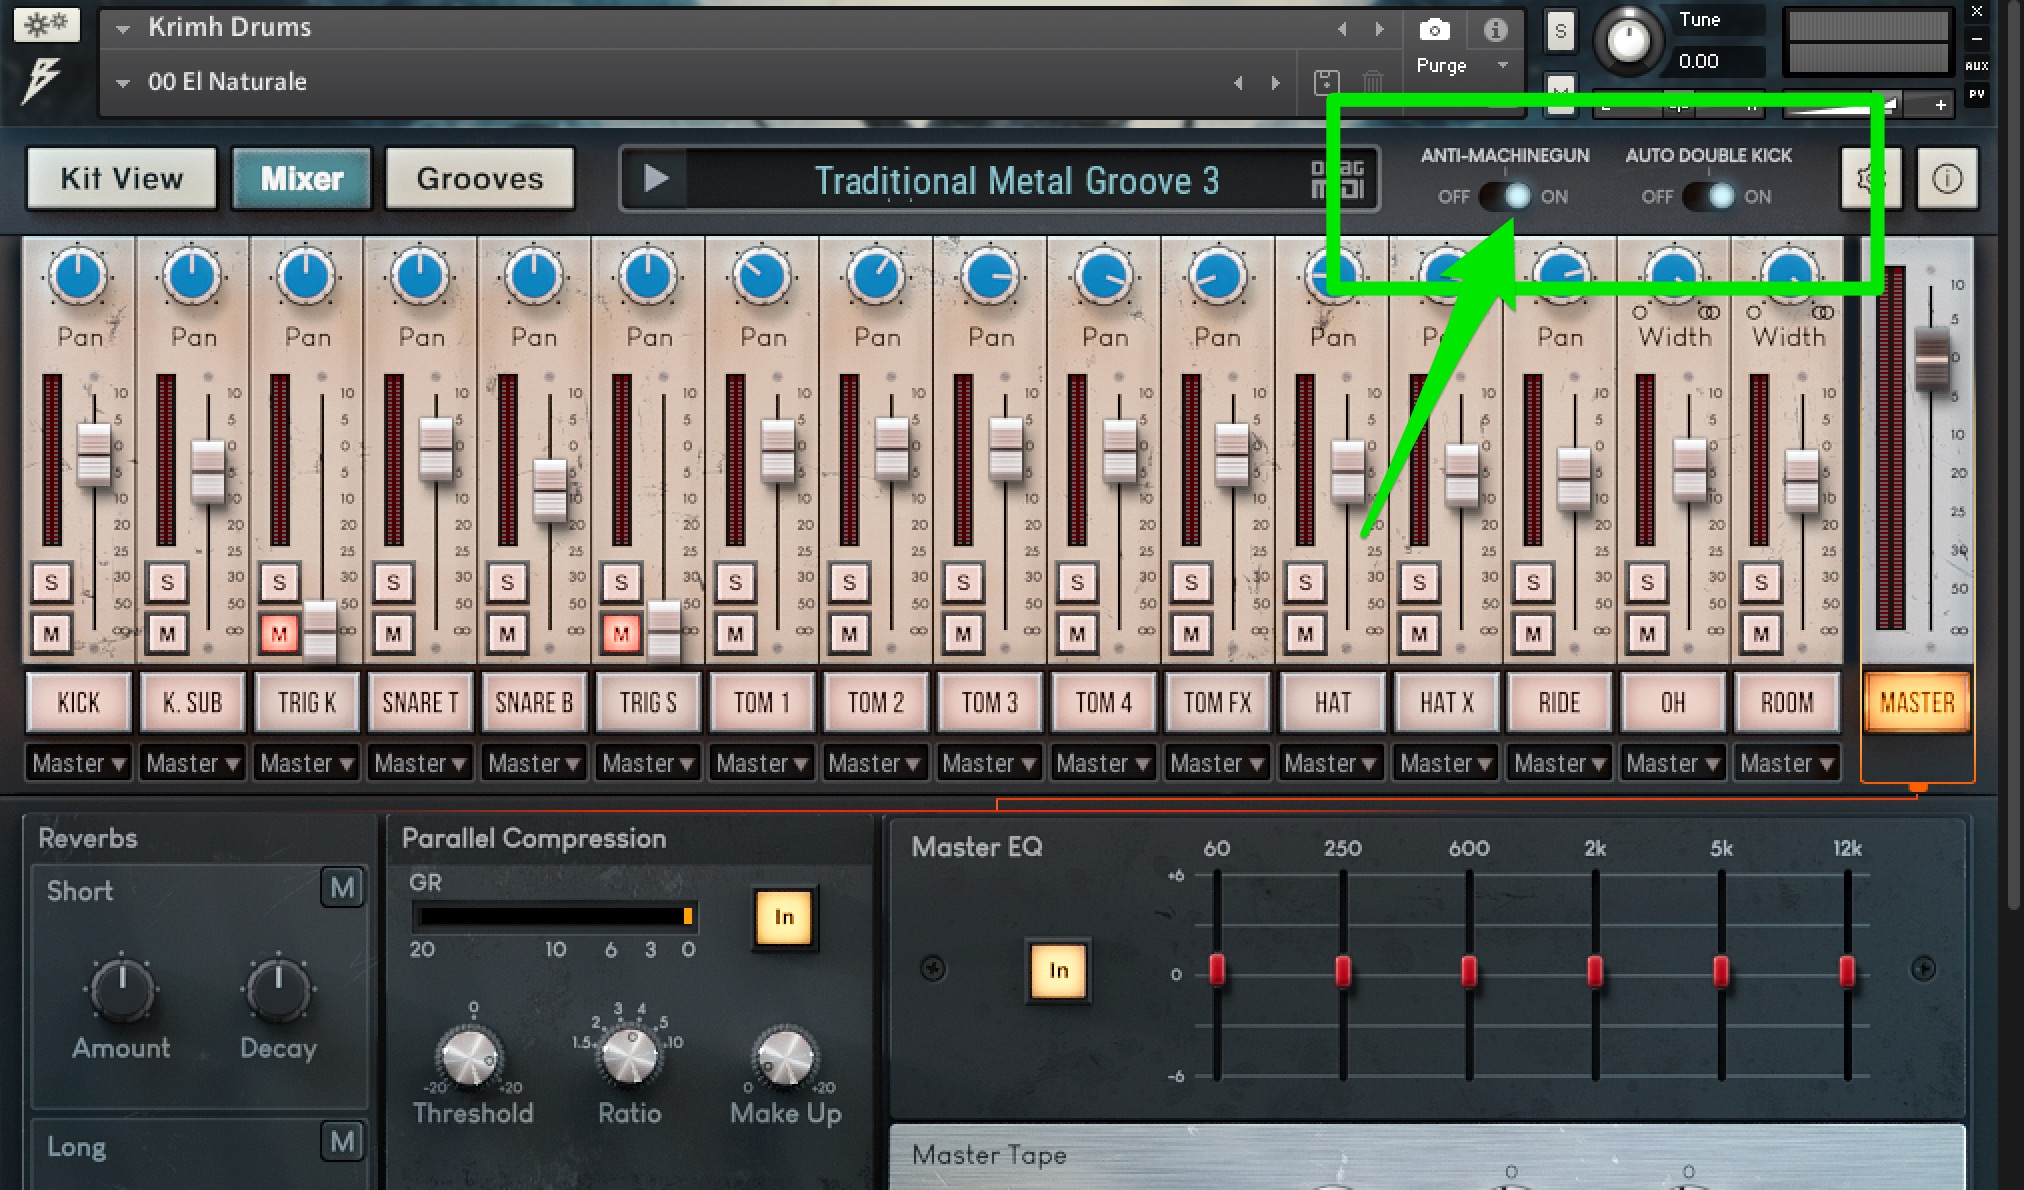This screenshot has width=2024, height=1190.
Task: Click the Kontakt snowflake icon
Action: (x=46, y=24)
